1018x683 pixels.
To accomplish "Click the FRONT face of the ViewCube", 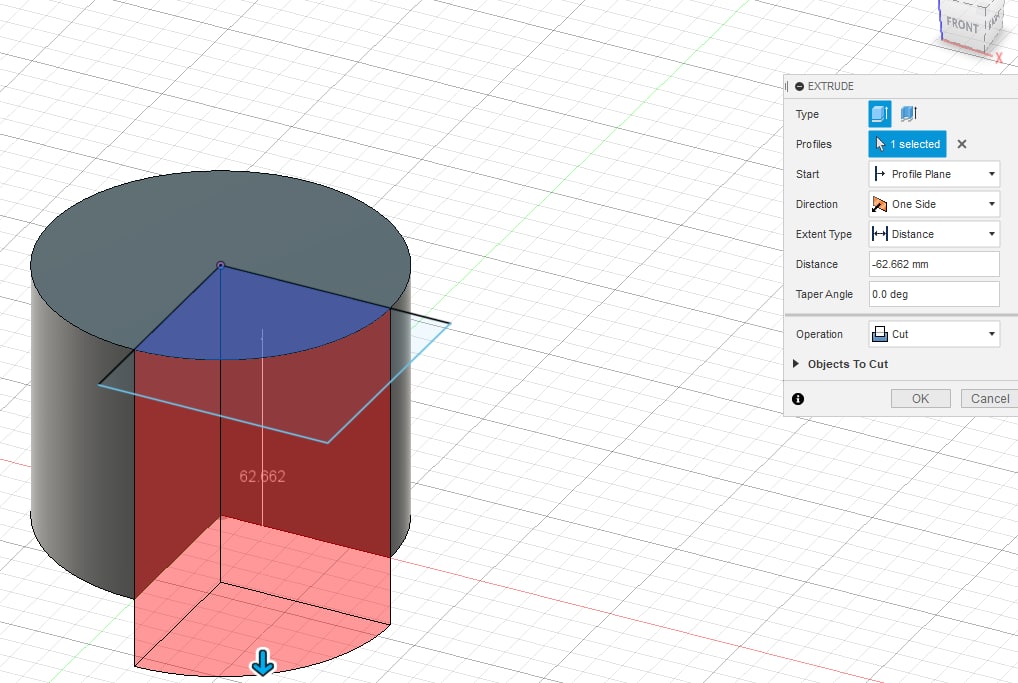I will [x=962, y=26].
